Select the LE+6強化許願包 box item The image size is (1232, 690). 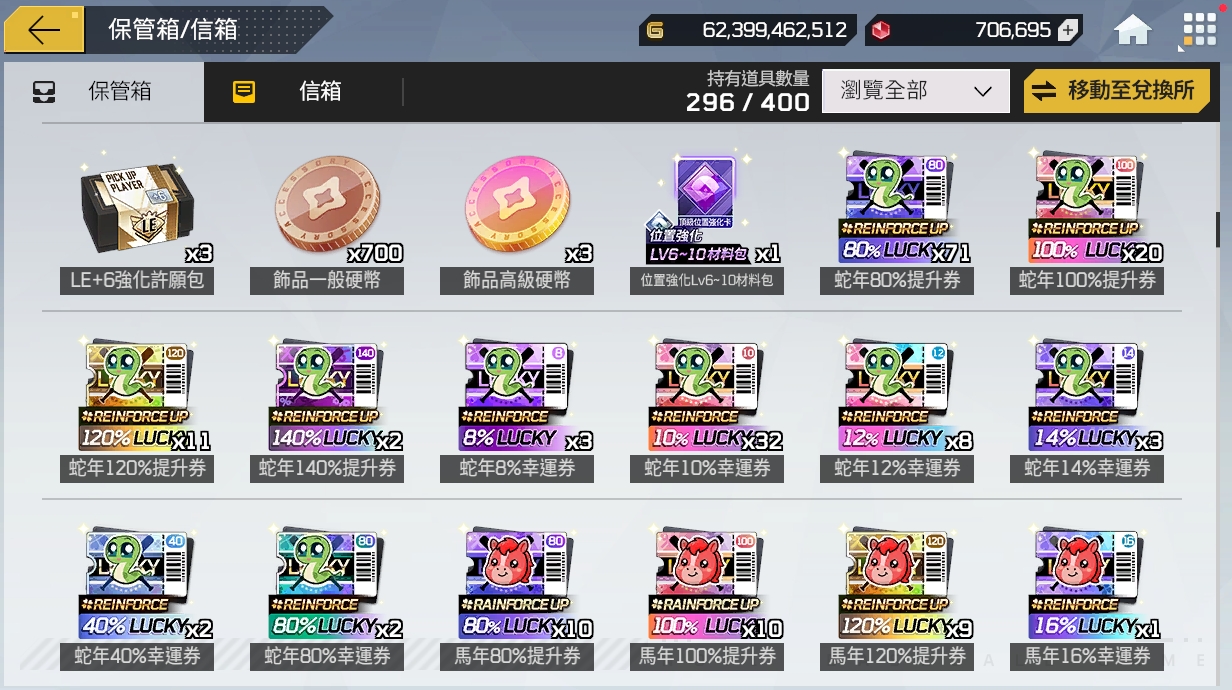coord(137,219)
